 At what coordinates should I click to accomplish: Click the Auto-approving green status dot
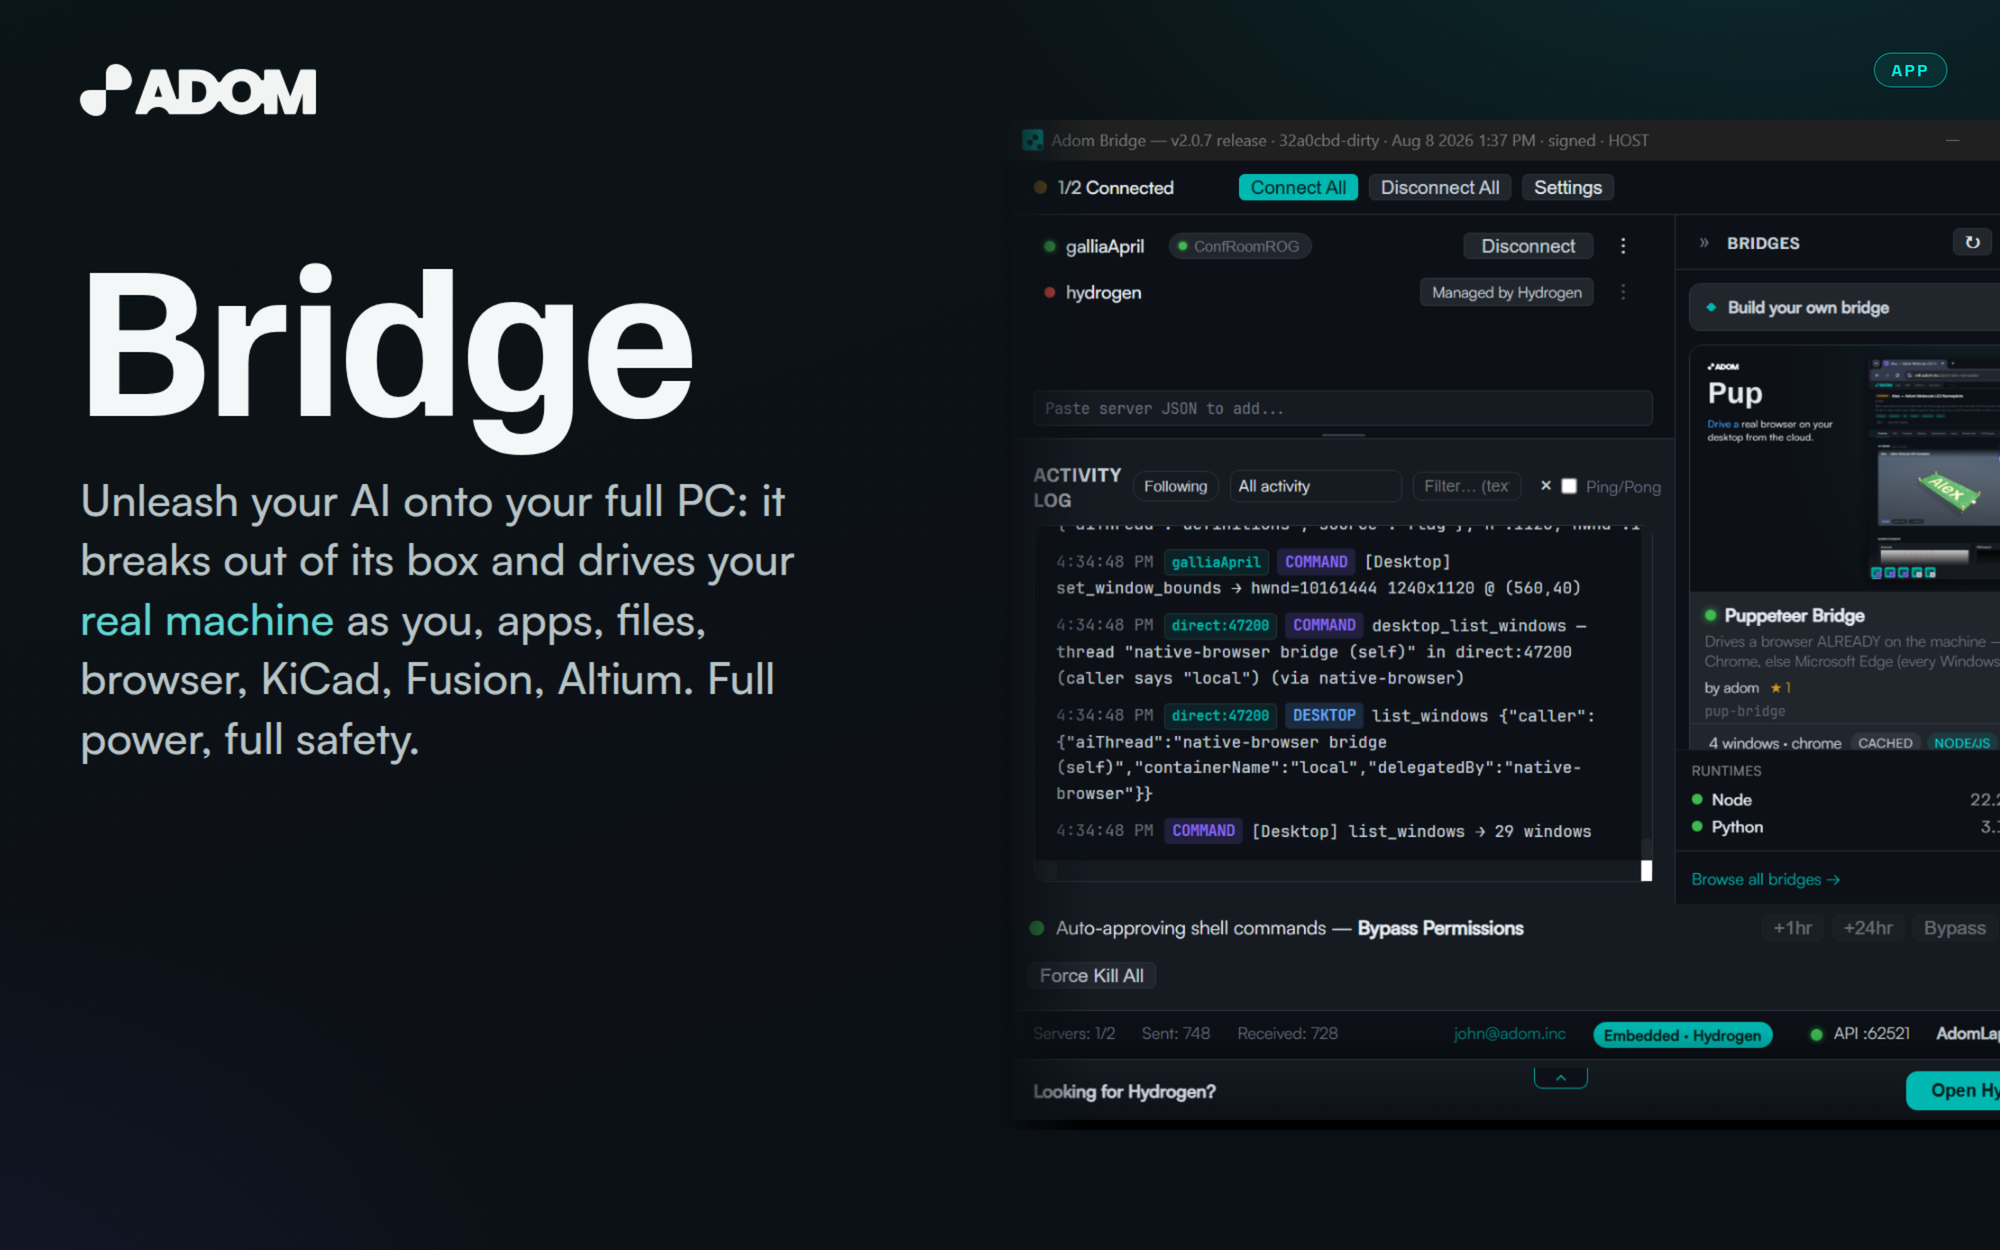[1037, 928]
